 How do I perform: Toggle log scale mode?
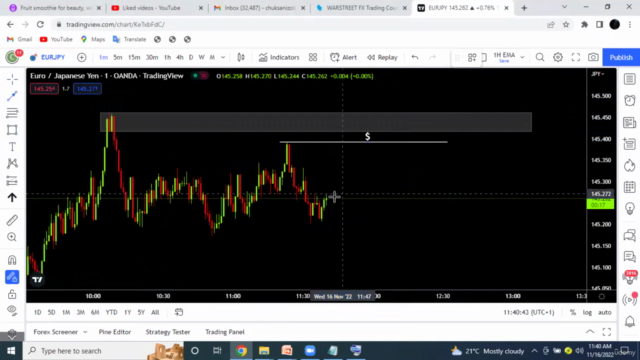(587, 312)
